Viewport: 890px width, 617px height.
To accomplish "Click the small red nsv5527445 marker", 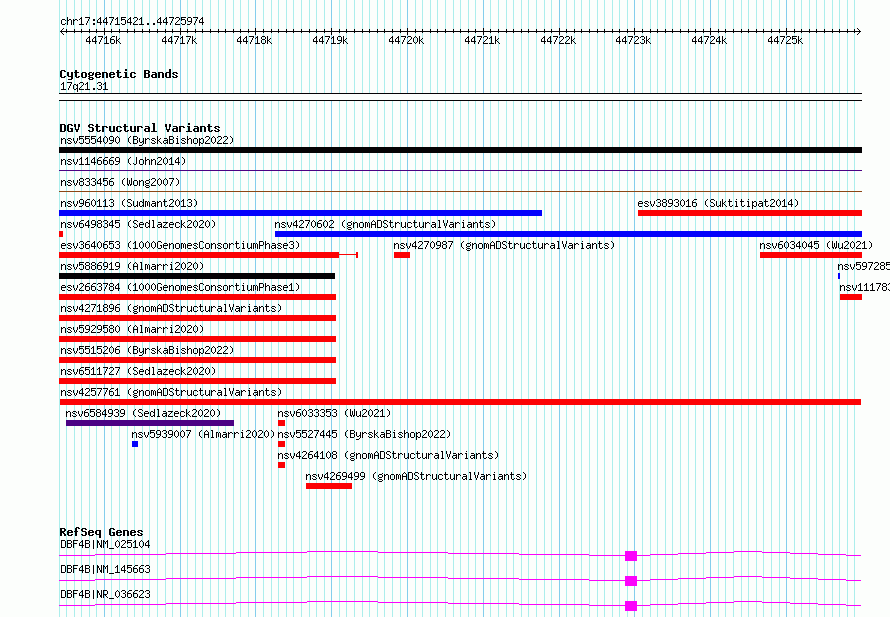I will point(282,444).
